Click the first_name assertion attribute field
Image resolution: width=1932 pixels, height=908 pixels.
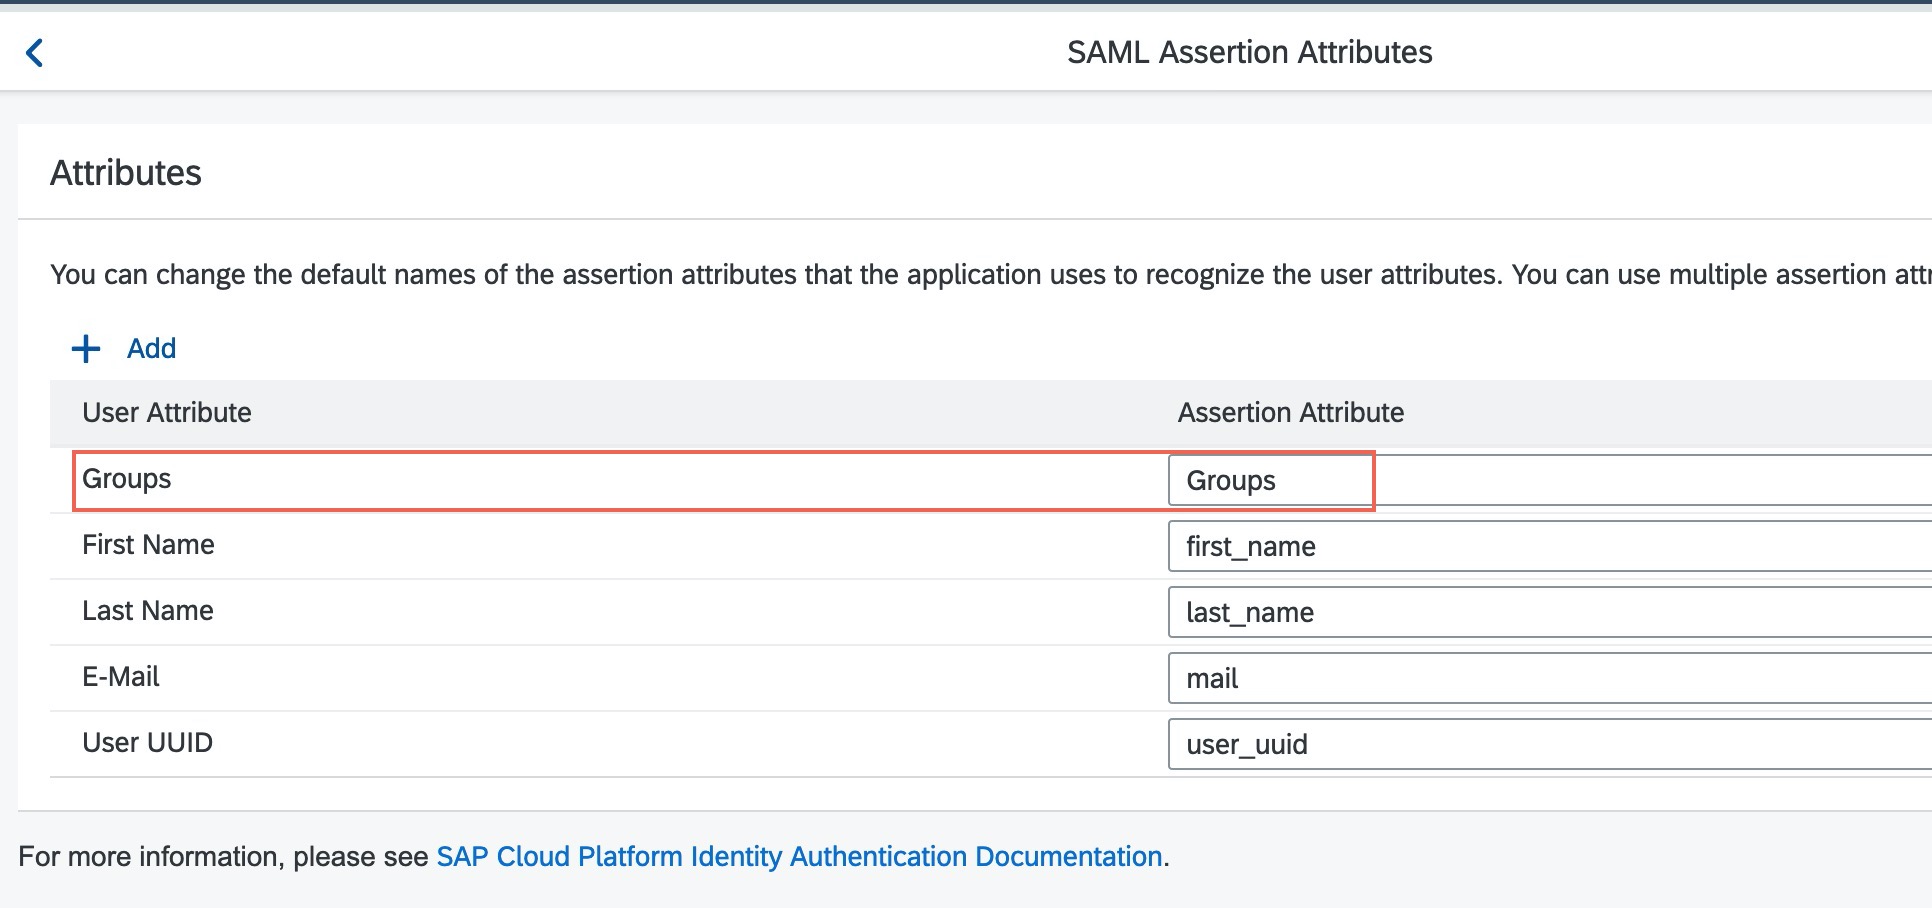tap(1548, 547)
